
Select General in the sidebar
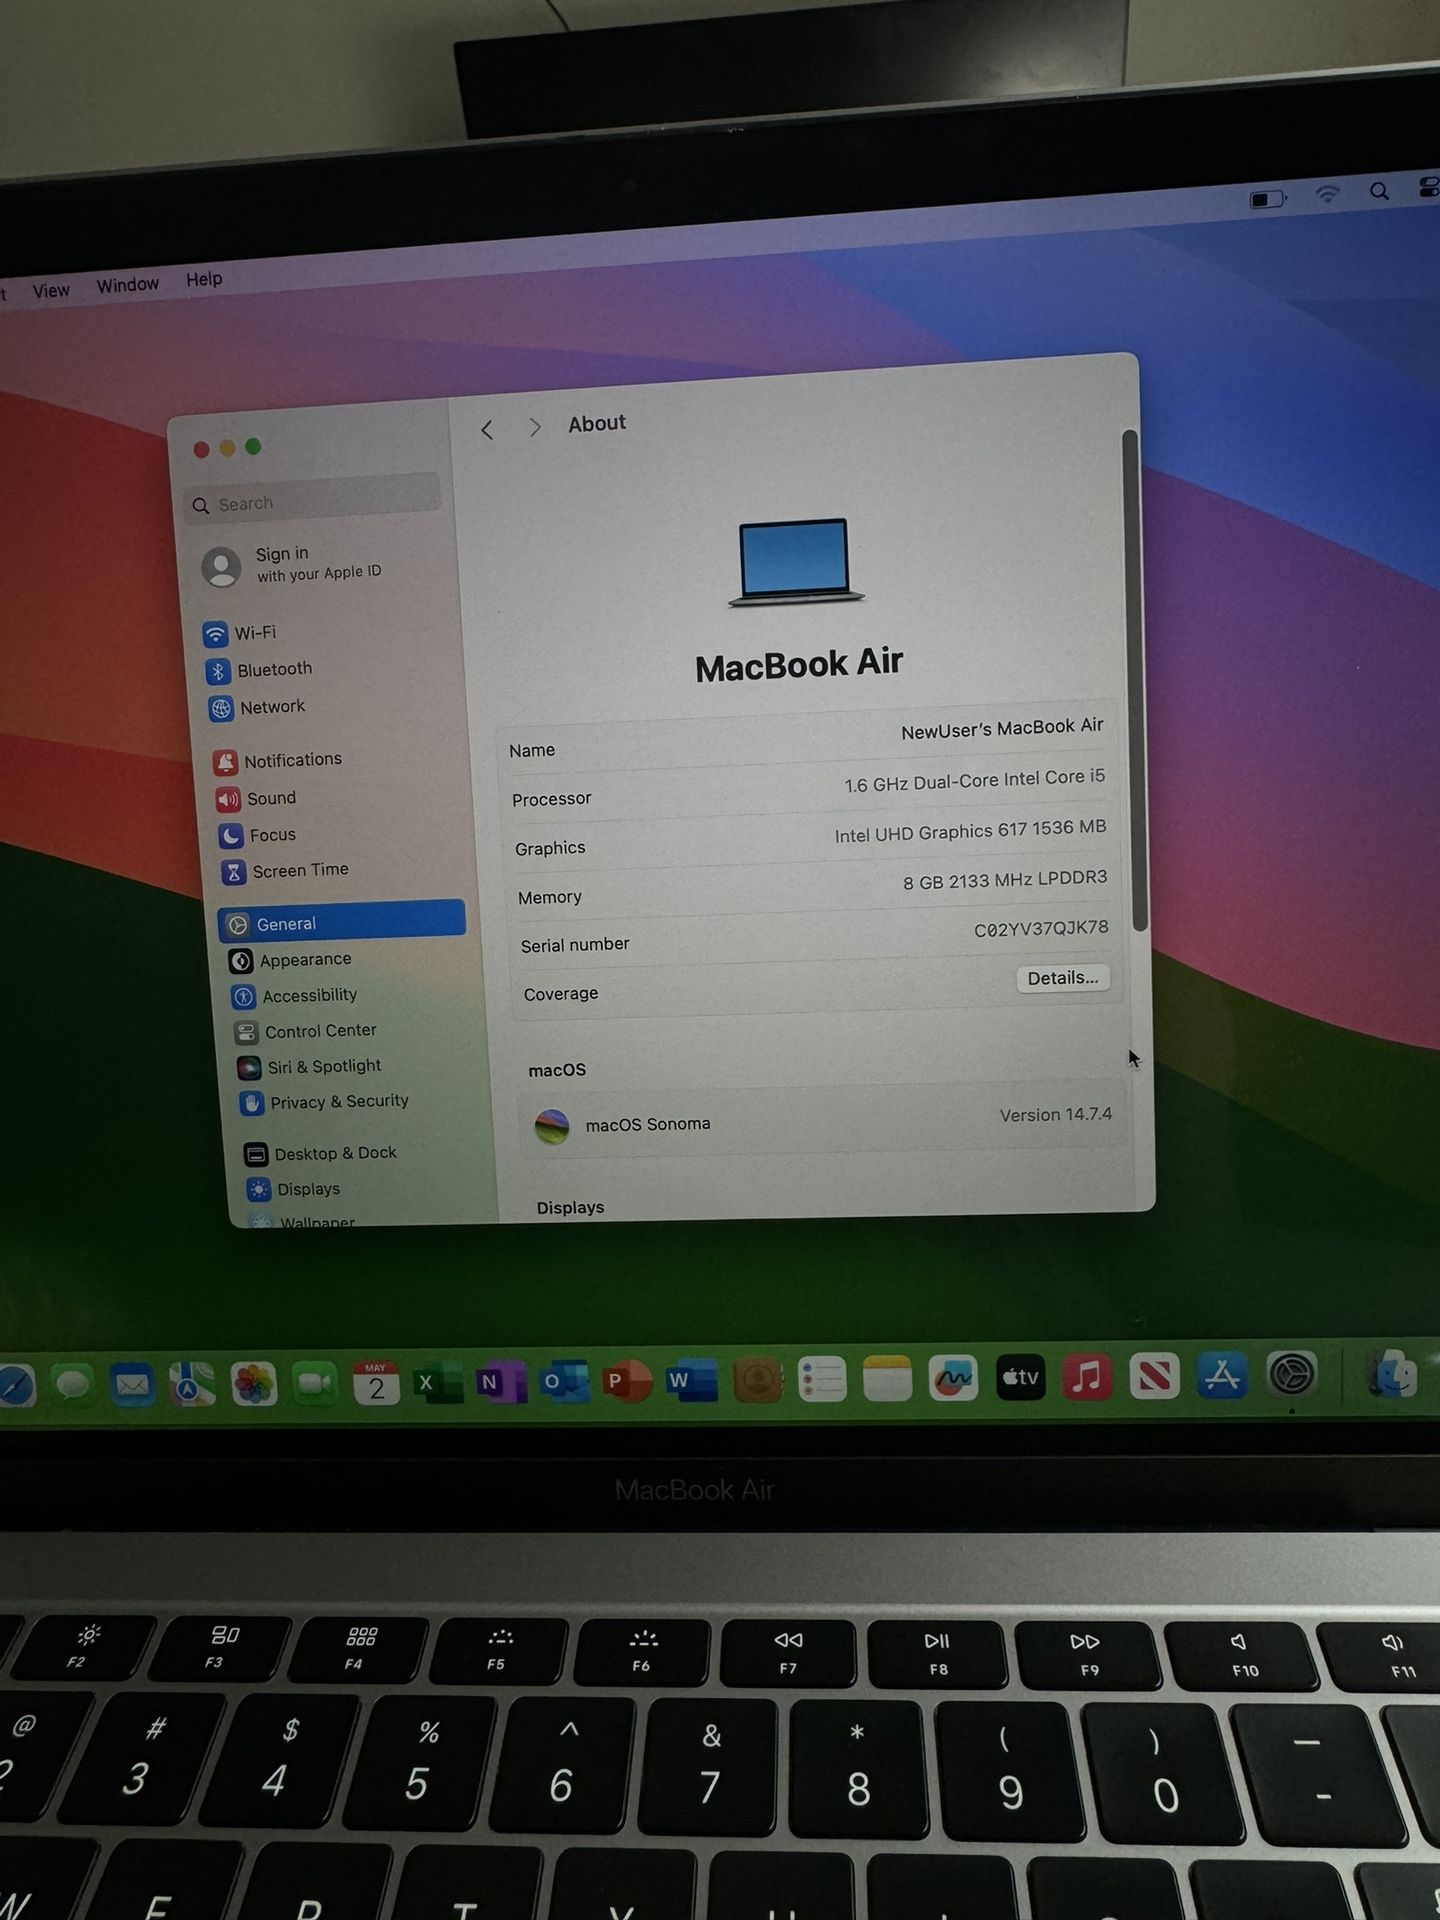pos(342,921)
